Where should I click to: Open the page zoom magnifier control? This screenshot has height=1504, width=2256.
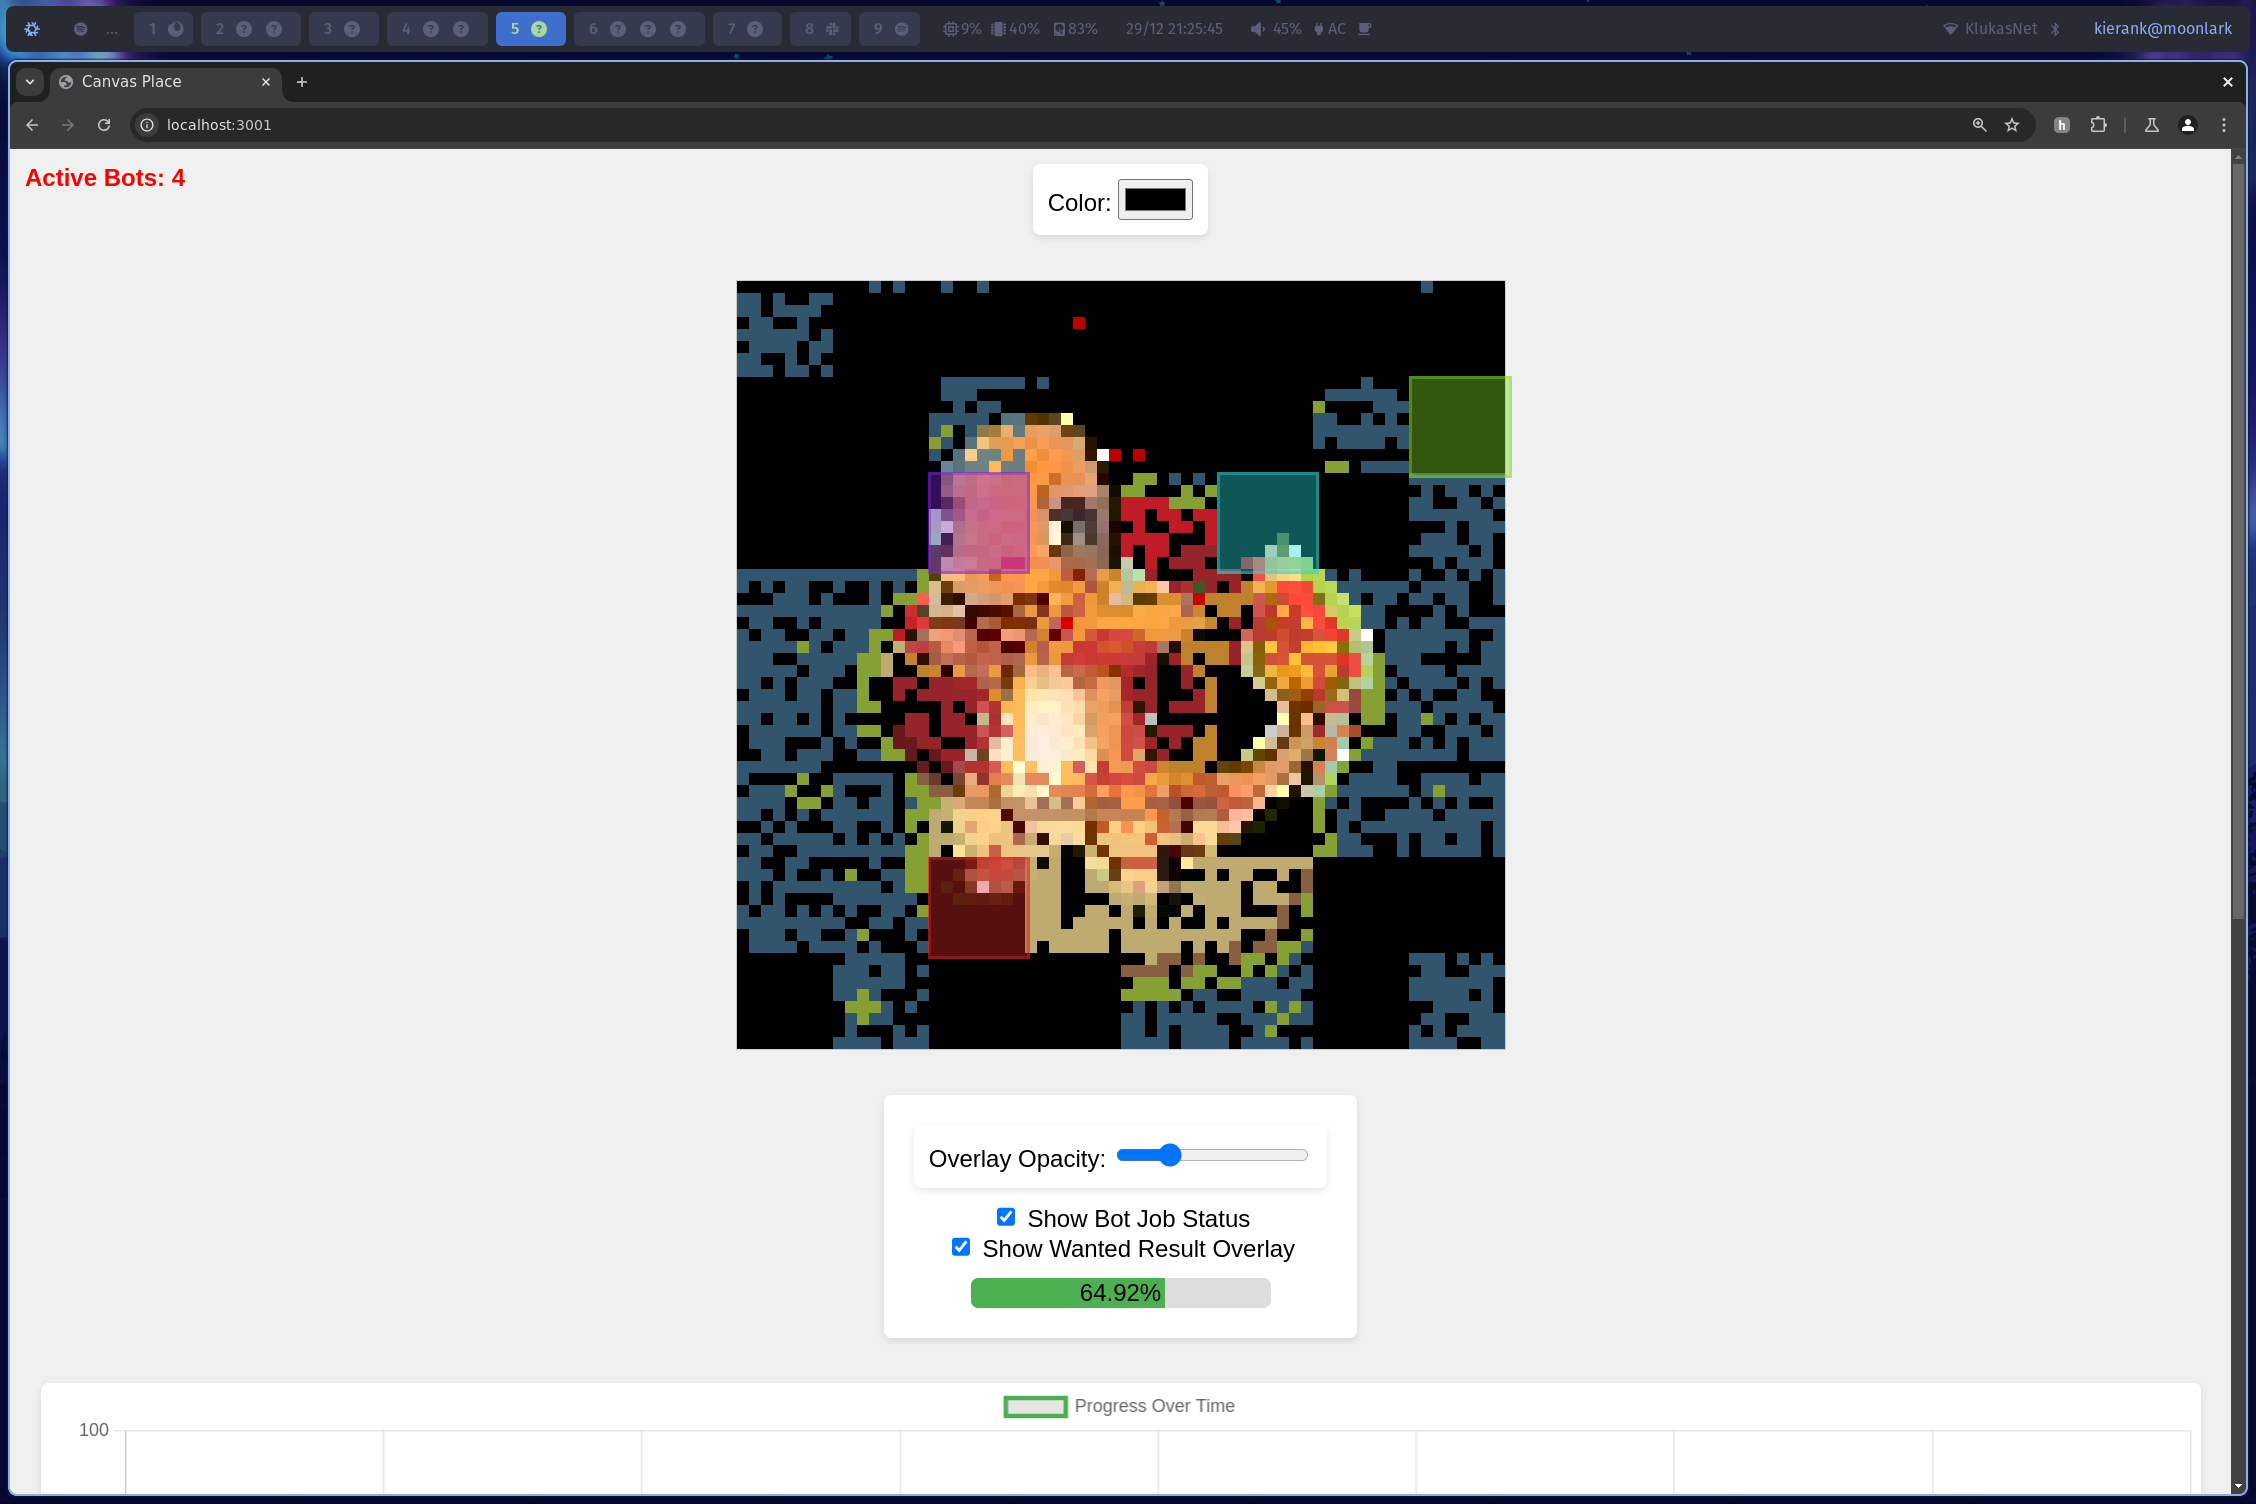1979,125
